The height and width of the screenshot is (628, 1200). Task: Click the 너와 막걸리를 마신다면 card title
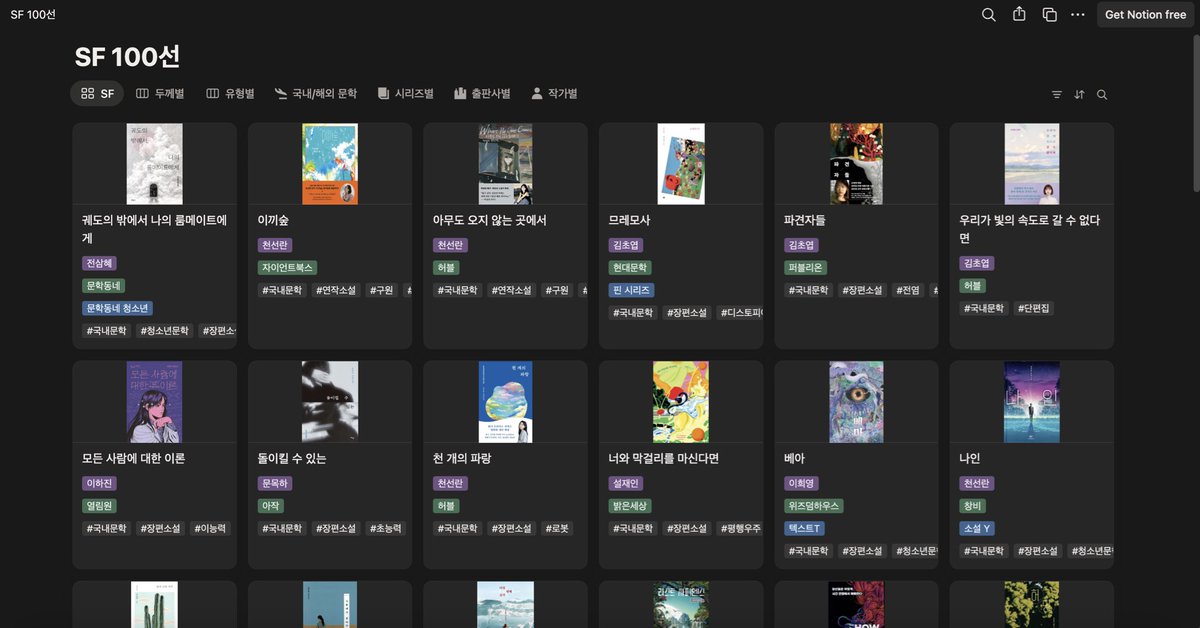coord(664,458)
